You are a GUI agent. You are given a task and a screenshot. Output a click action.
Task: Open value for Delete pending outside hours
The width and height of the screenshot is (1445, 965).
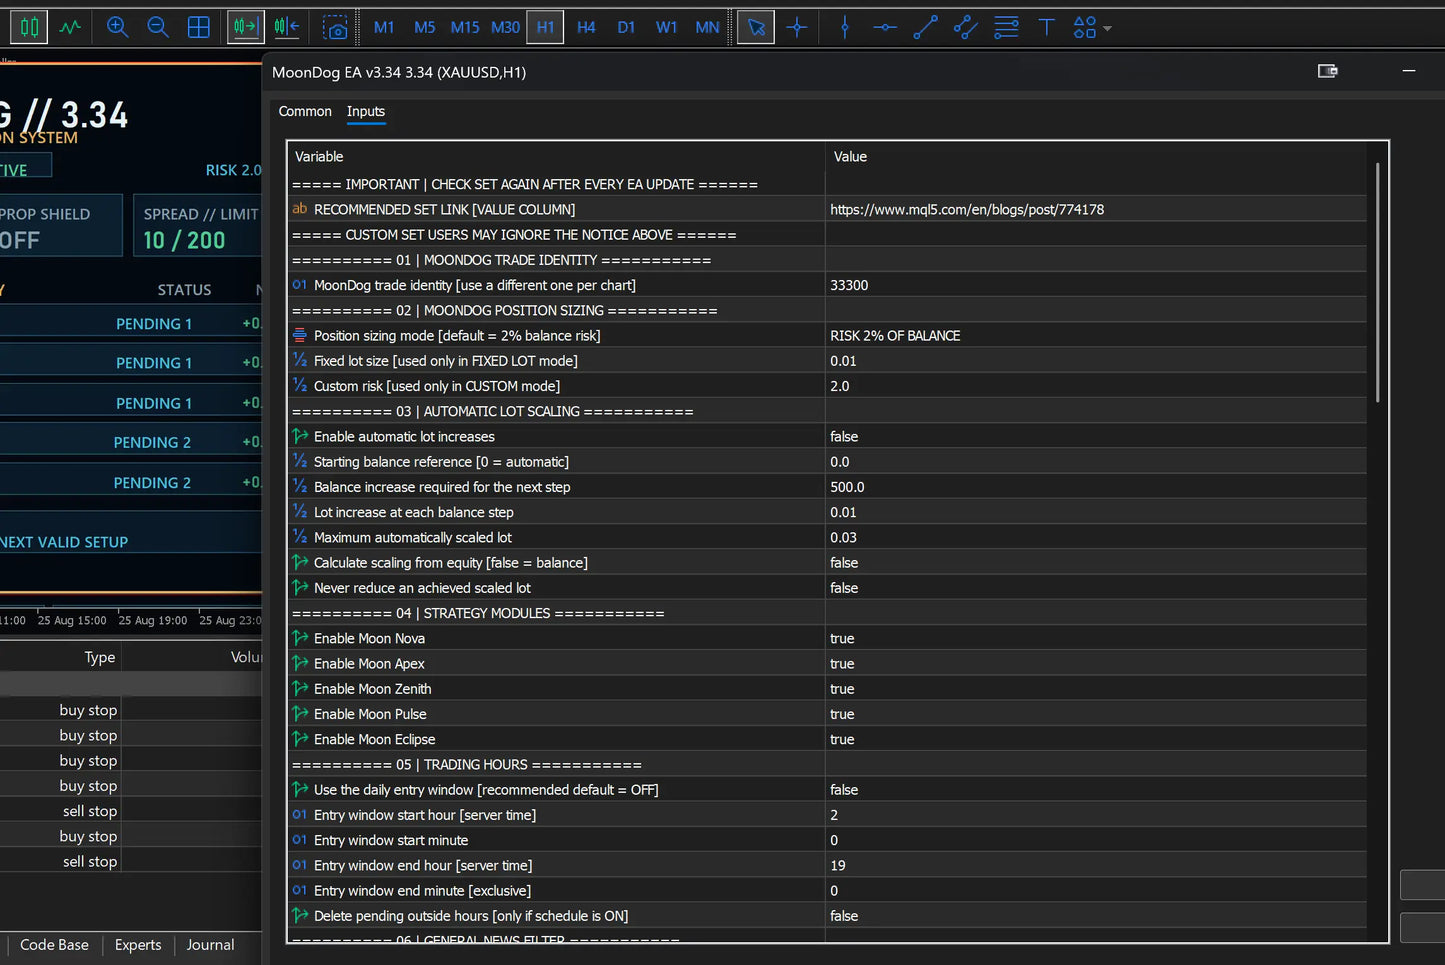(x=1096, y=916)
